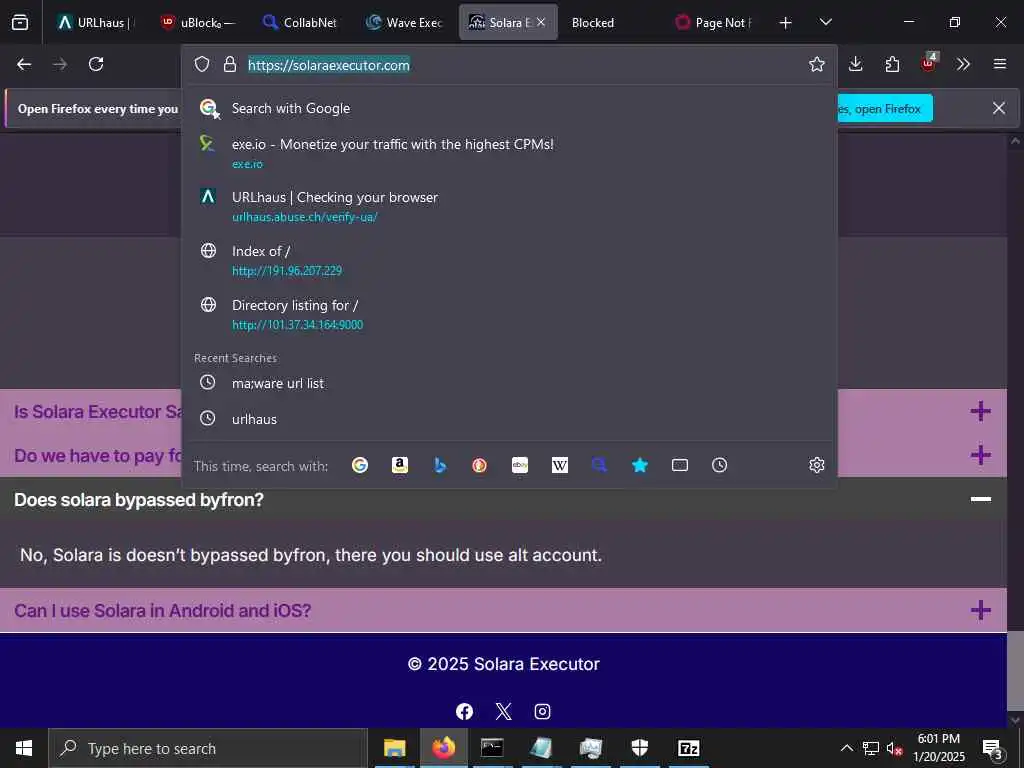Search open tabs via tabs shortcut
This screenshot has width=1024, height=768.
coord(680,465)
